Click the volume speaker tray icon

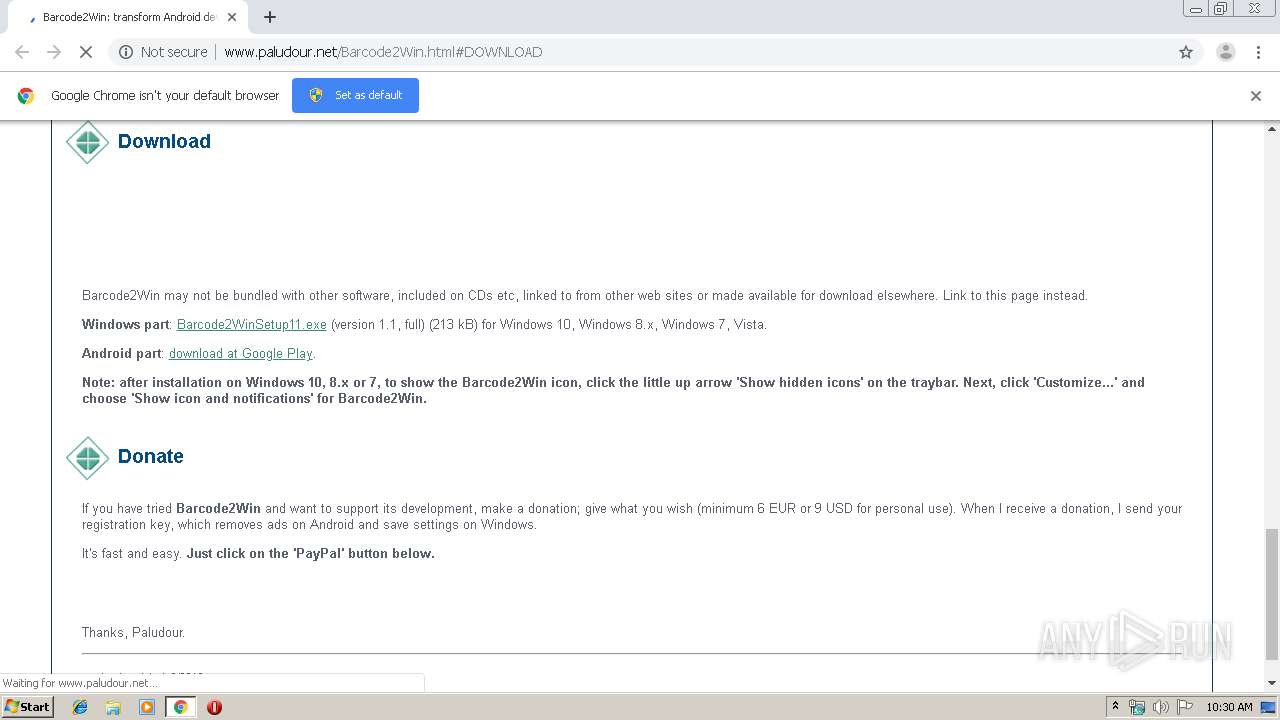(1161, 707)
